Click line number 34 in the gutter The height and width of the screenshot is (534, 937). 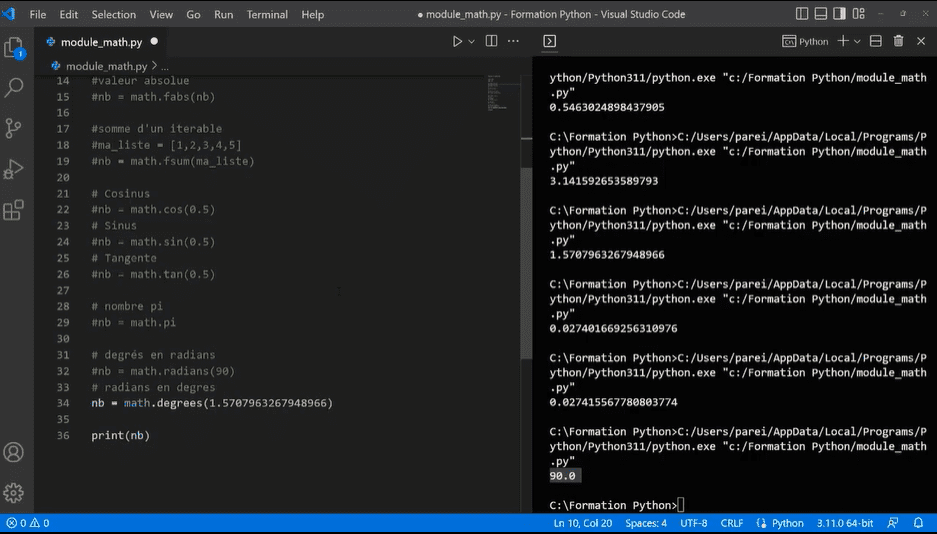coord(63,403)
